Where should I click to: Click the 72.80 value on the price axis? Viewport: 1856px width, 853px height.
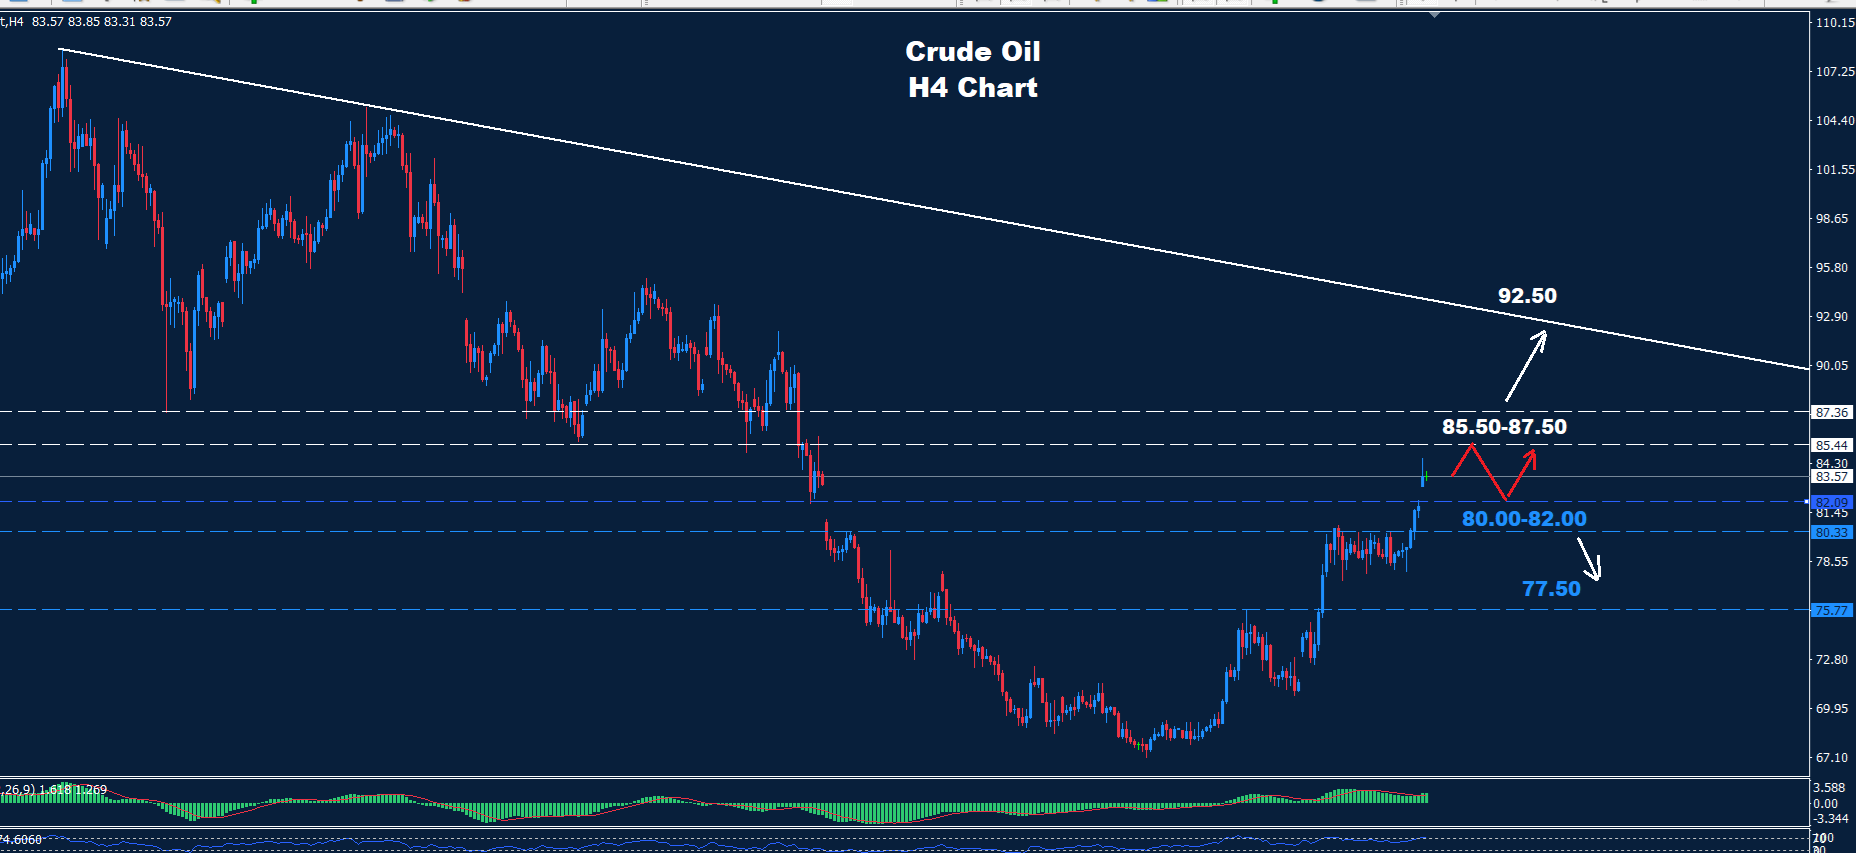coord(1832,660)
